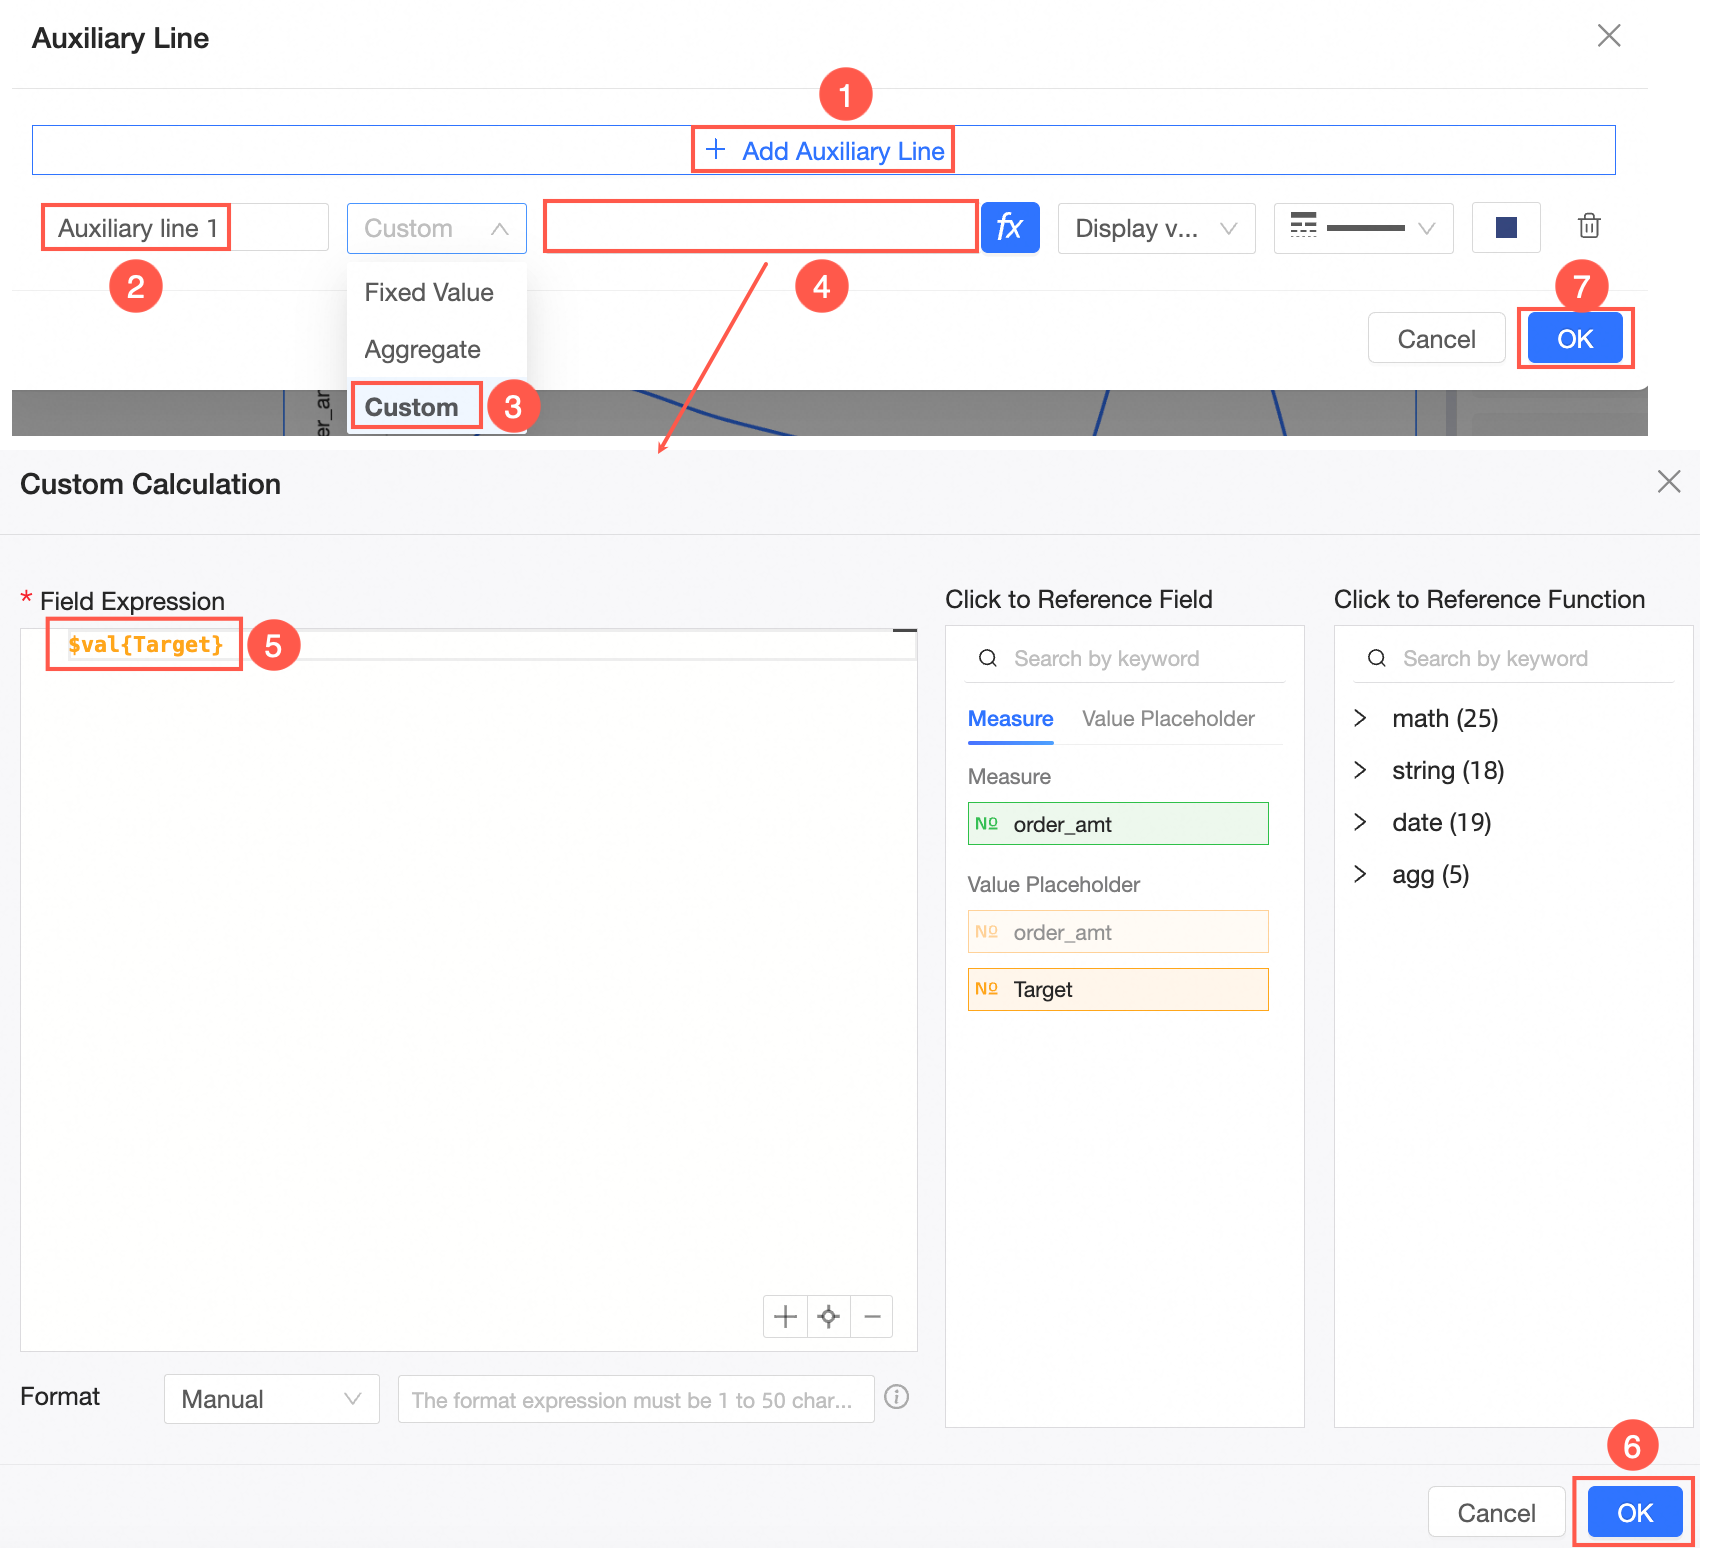Open the fx custom calculation editor
The image size is (1714, 1562).
[x=1010, y=227]
